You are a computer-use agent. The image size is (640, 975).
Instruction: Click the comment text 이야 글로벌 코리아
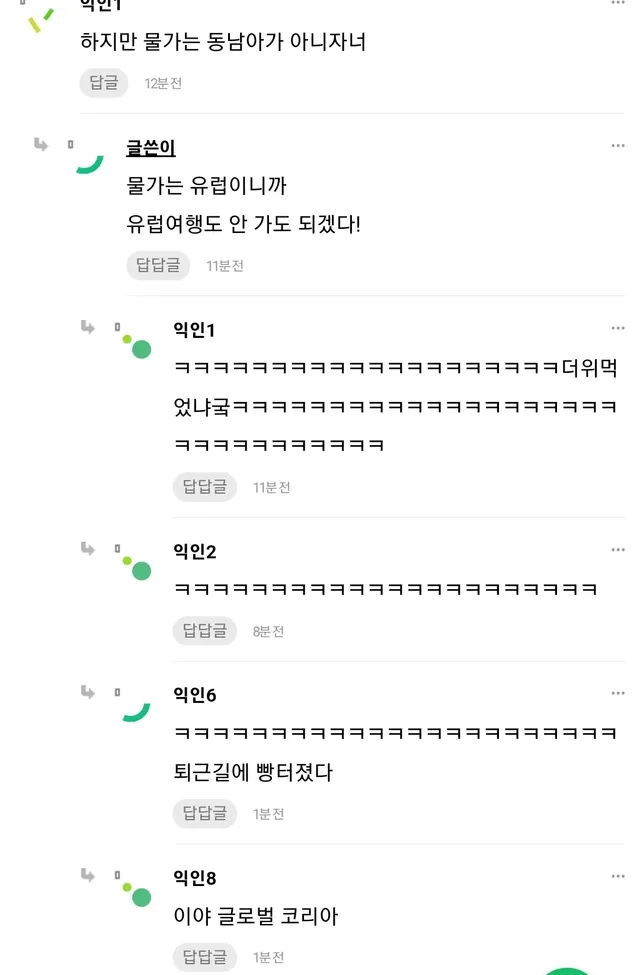(256, 915)
